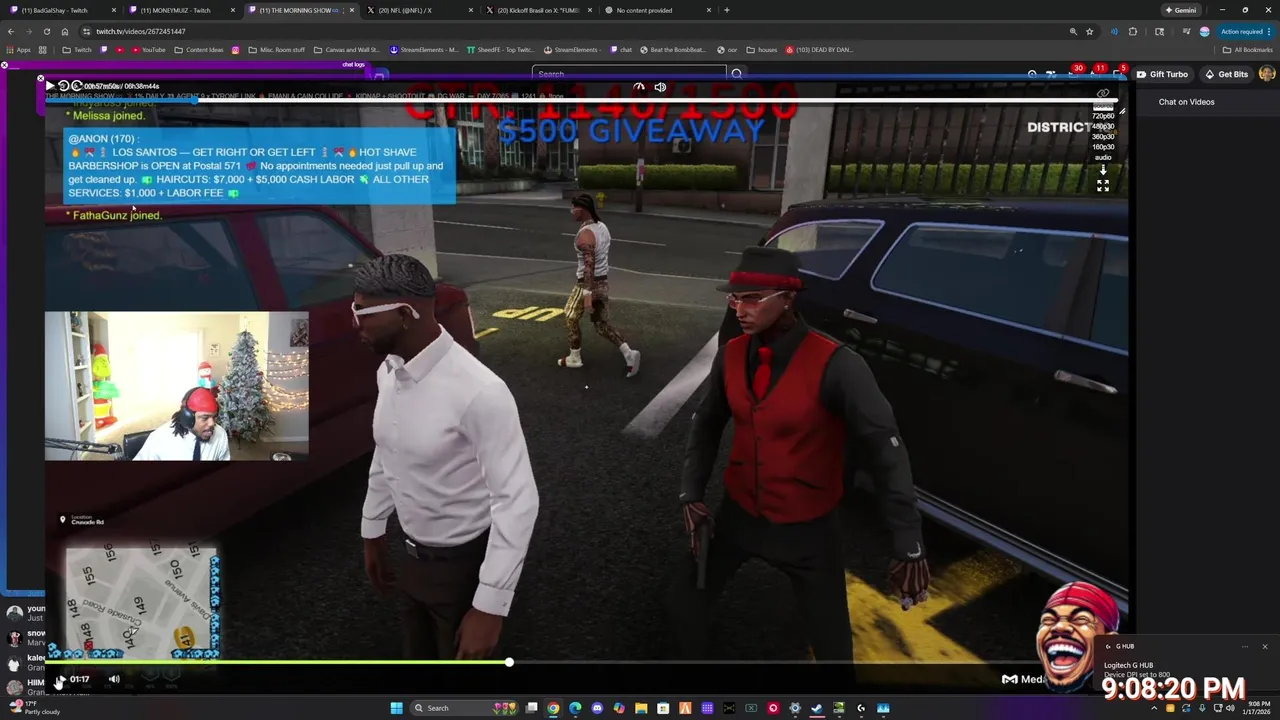The image size is (1280, 720).
Task: Copy the link via chain icon
Action: pyautogui.click(x=1103, y=93)
